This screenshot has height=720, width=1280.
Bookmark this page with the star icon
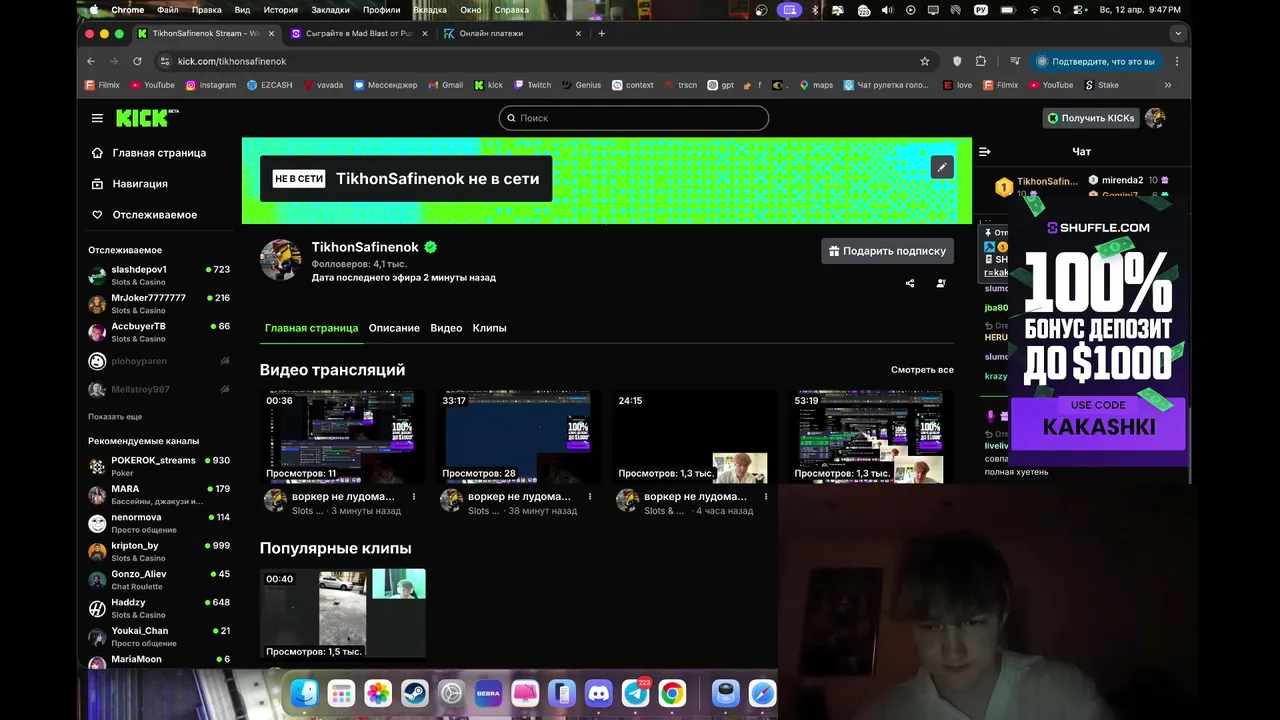coord(925,61)
